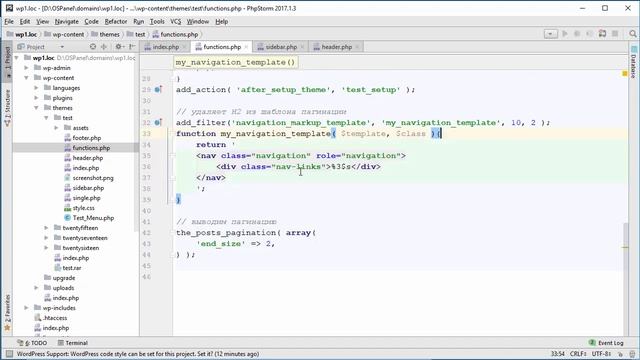Image resolution: width=640 pixels, height=360 pixels.
Task: Click the scroll-from-source target icon in Project panel
Action: pyautogui.click(x=93, y=47)
